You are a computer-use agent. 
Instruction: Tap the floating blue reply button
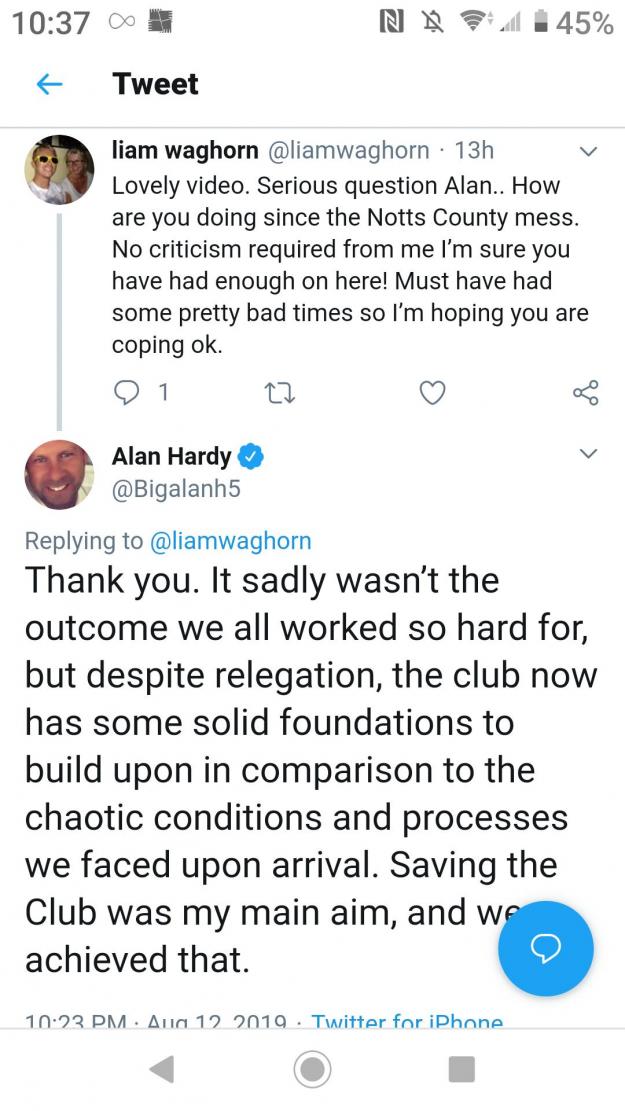pos(546,949)
